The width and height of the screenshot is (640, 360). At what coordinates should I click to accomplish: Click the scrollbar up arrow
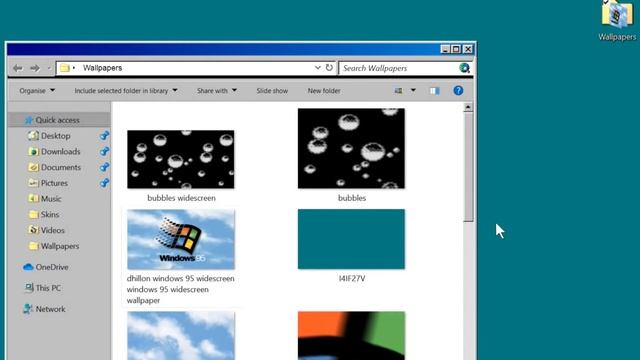(468, 107)
